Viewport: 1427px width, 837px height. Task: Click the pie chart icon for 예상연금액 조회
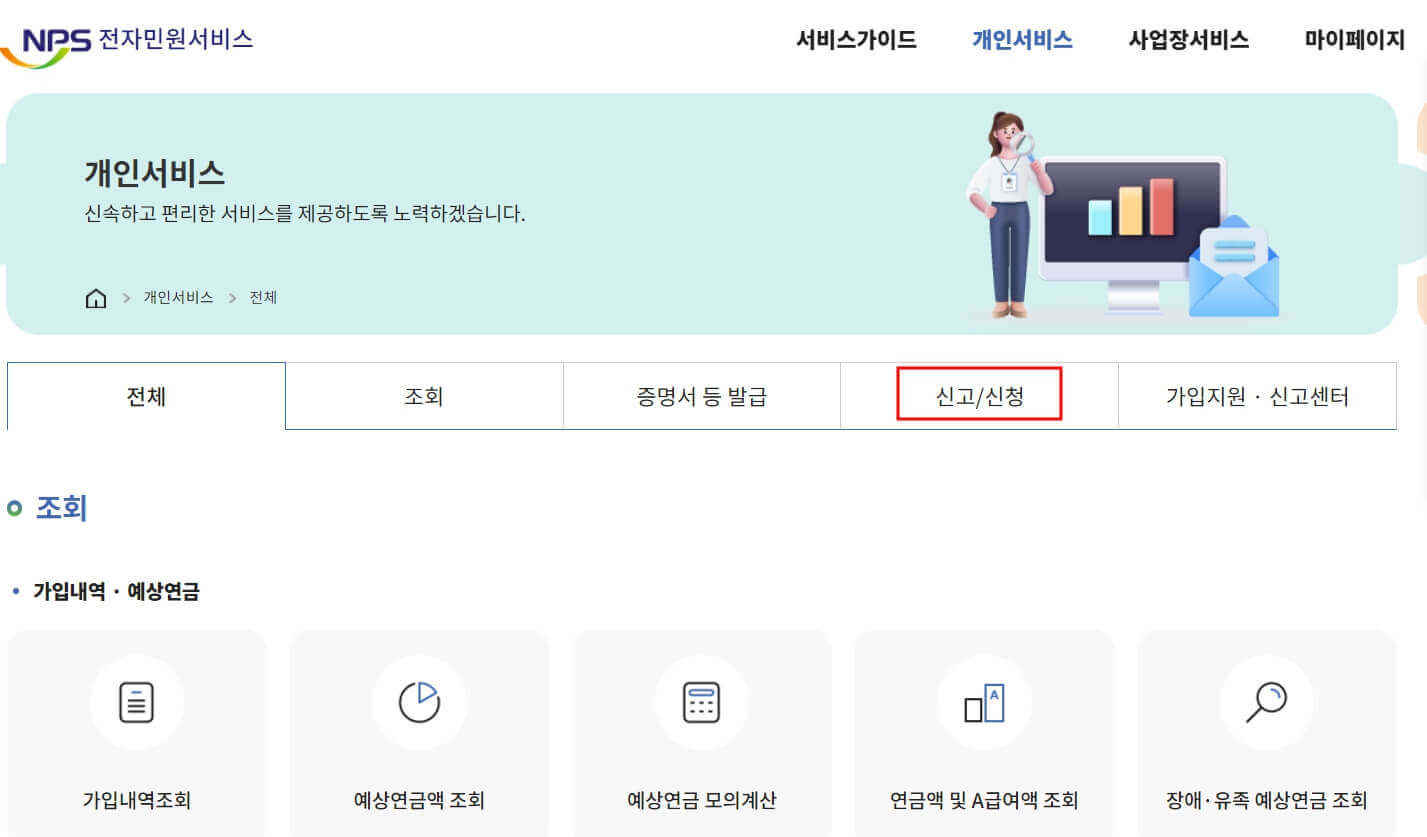point(419,702)
